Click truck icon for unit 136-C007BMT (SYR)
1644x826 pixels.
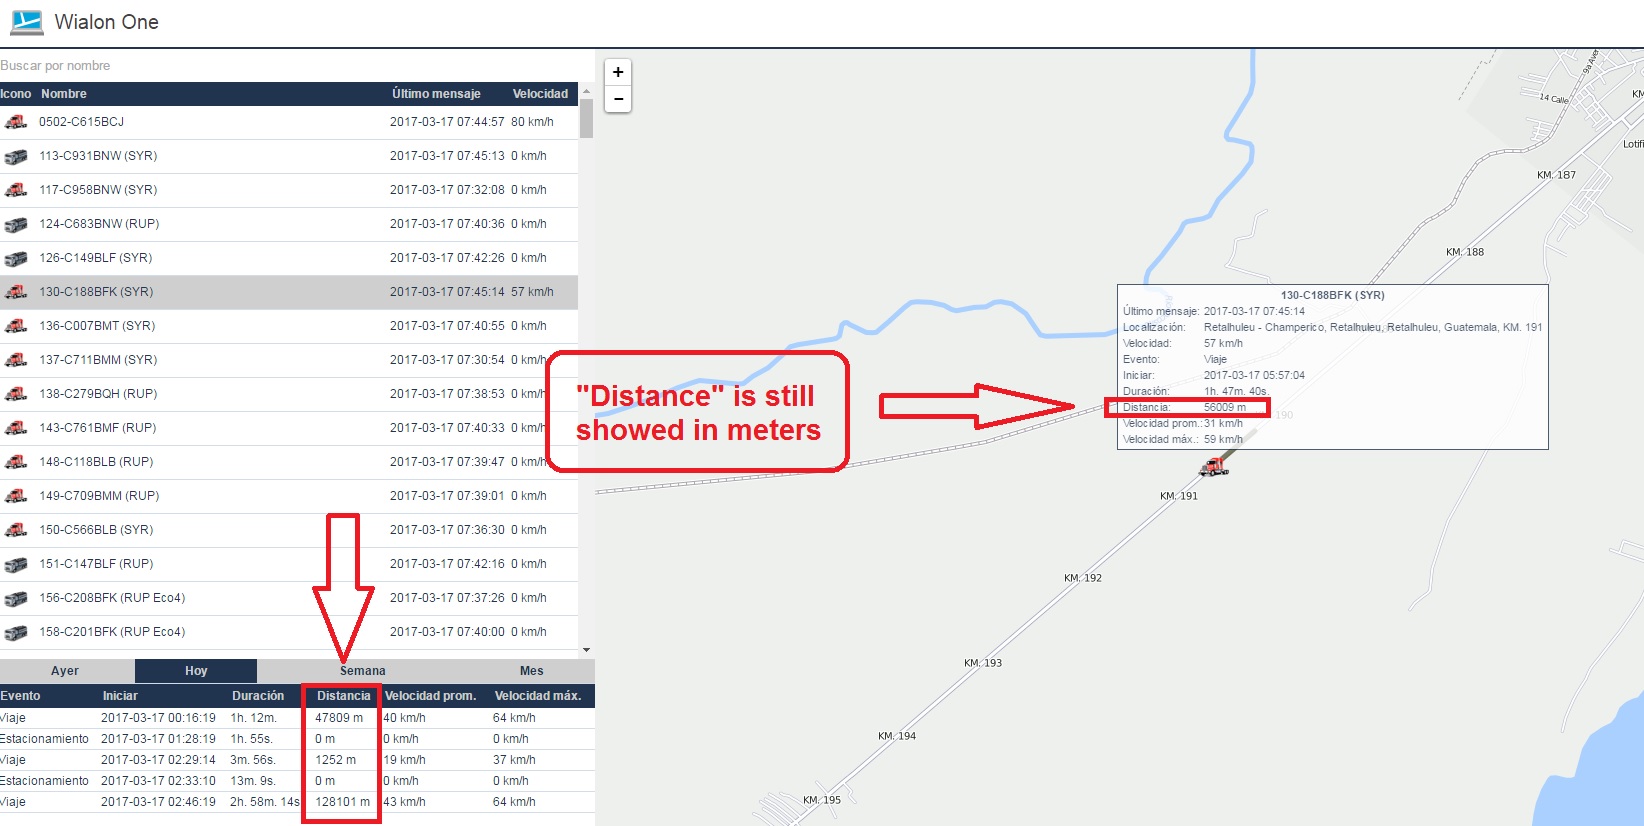click(x=16, y=326)
